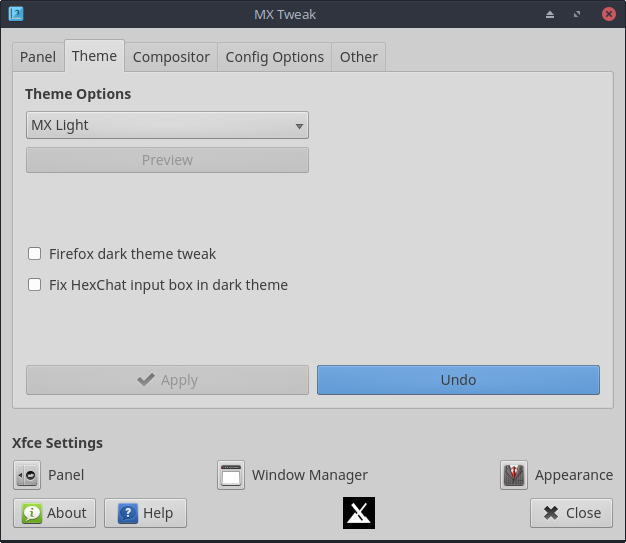Image resolution: width=626 pixels, height=543 pixels.
Task: Click the Window Manager label
Action: click(310, 475)
